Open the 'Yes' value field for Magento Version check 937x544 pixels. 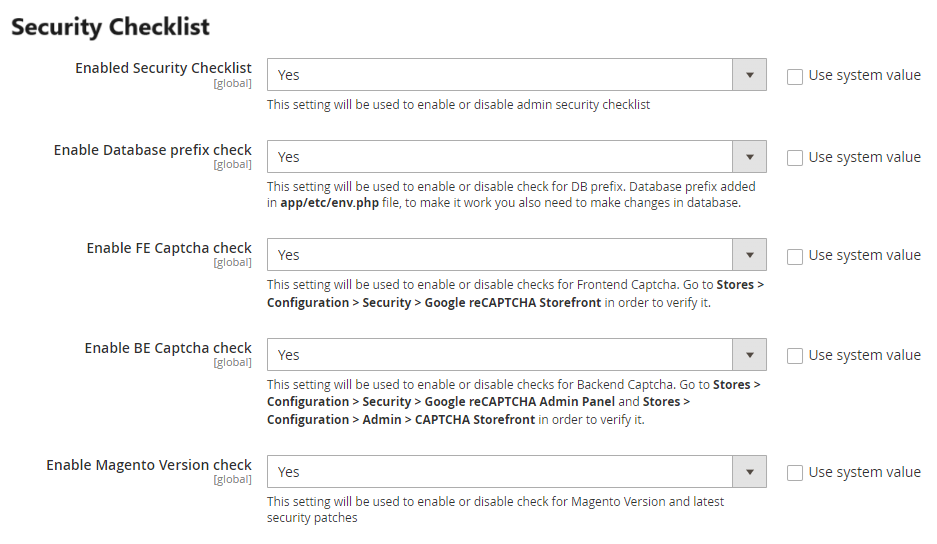500,472
